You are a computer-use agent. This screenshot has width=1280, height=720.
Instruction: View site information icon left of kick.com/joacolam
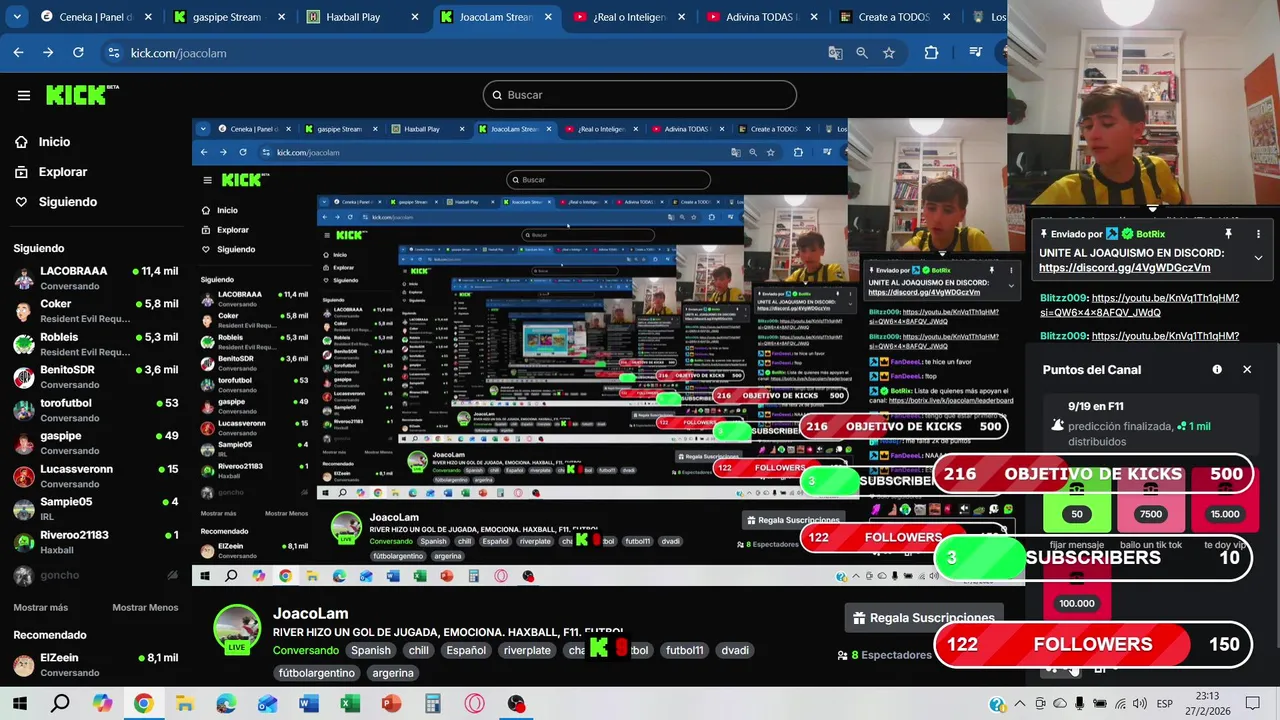click(x=113, y=53)
